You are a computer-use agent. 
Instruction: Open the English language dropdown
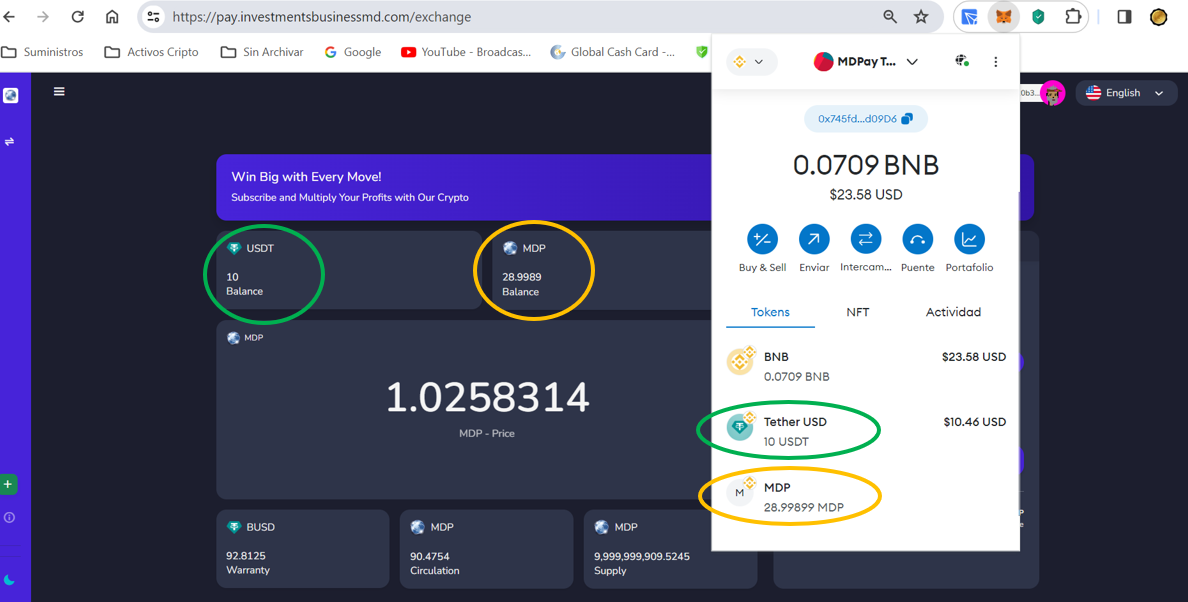click(x=1126, y=93)
